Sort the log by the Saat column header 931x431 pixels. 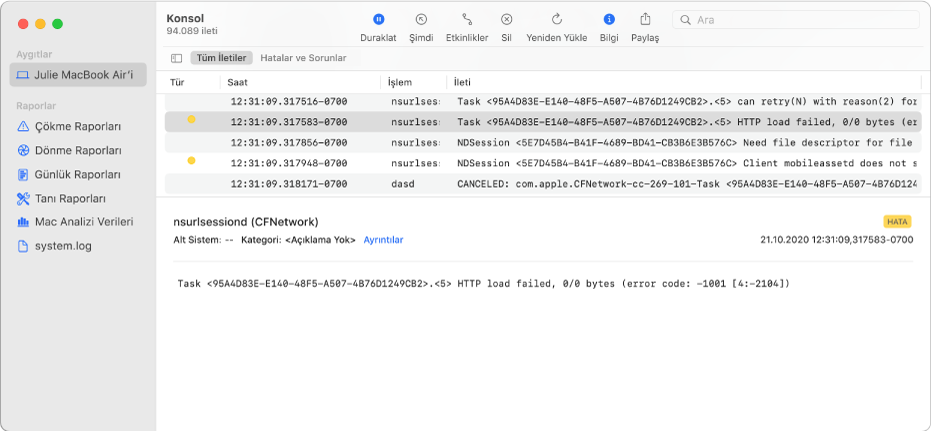[x=300, y=83]
